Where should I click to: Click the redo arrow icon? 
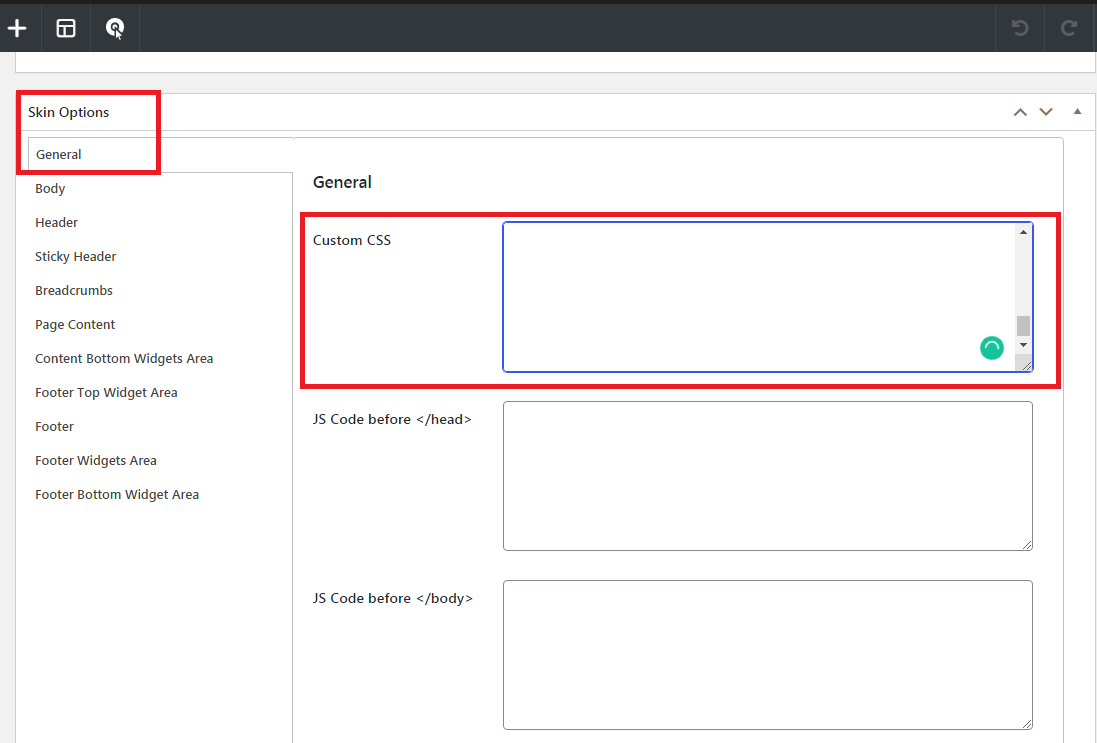(x=1069, y=28)
